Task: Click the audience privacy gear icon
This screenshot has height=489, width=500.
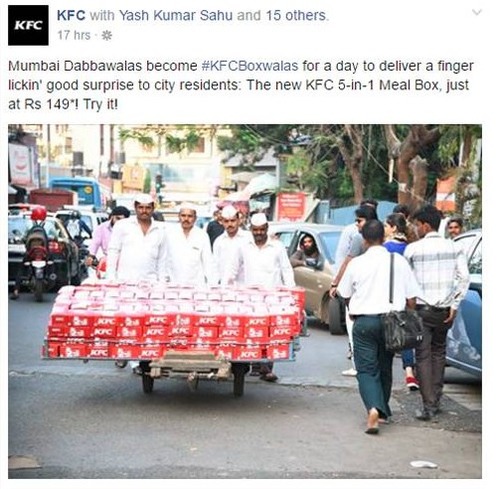Action: (x=107, y=35)
